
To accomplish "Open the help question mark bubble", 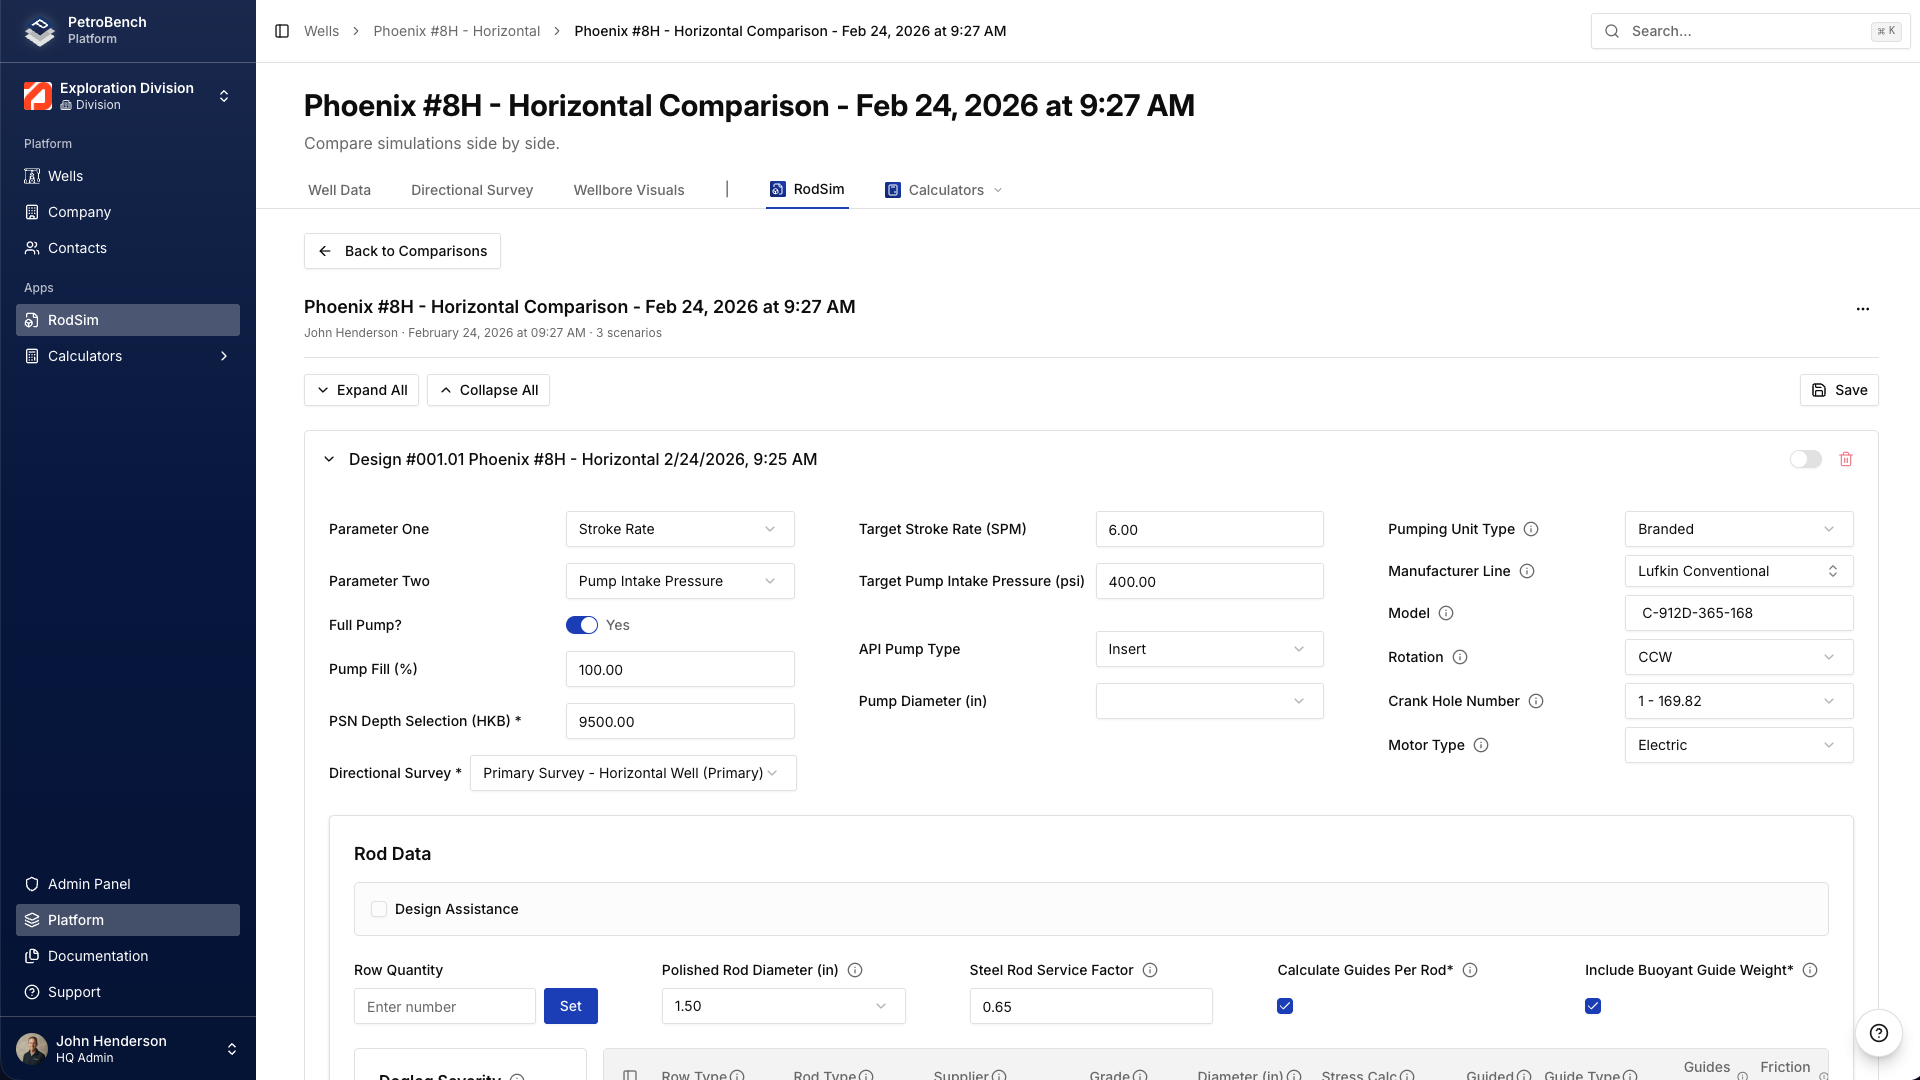I will pos(1878,1033).
